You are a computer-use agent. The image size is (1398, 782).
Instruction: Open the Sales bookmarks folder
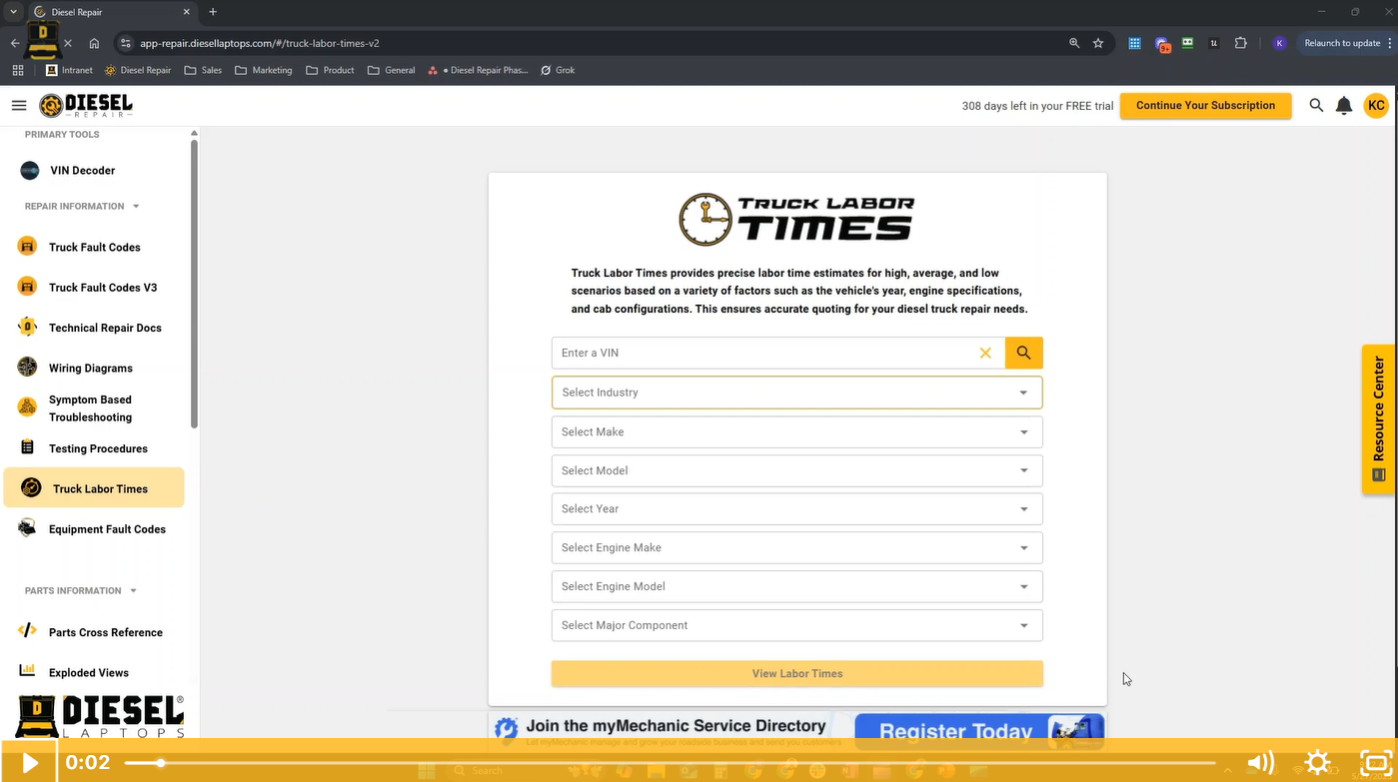click(x=203, y=70)
